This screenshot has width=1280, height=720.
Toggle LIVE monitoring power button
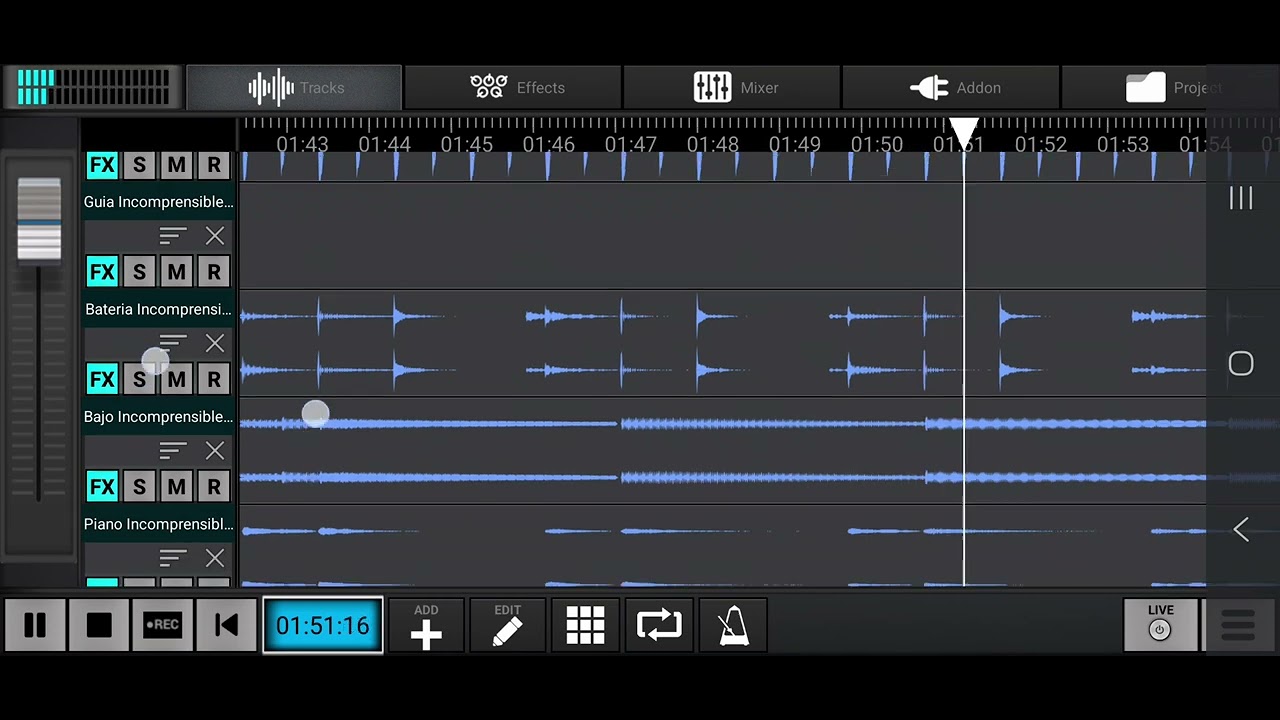[1160, 626]
